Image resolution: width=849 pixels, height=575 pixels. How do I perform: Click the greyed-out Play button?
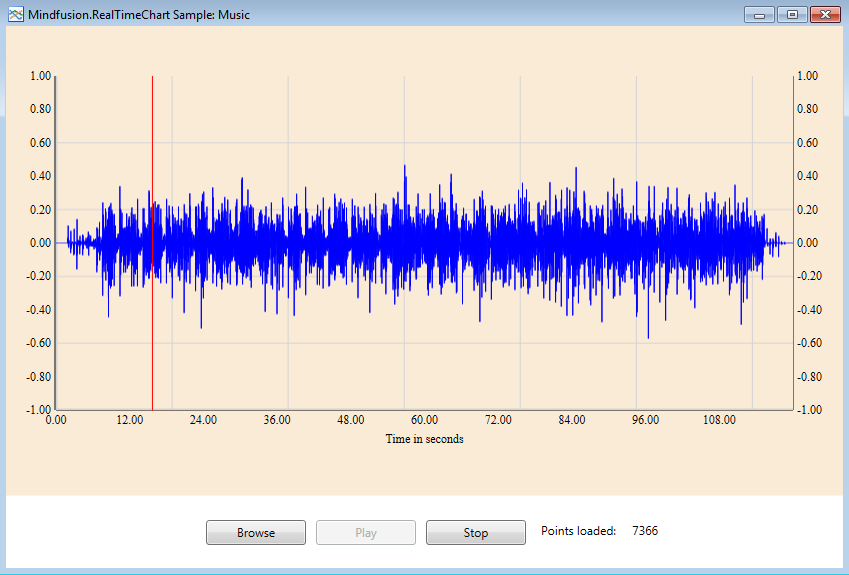(366, 533)
